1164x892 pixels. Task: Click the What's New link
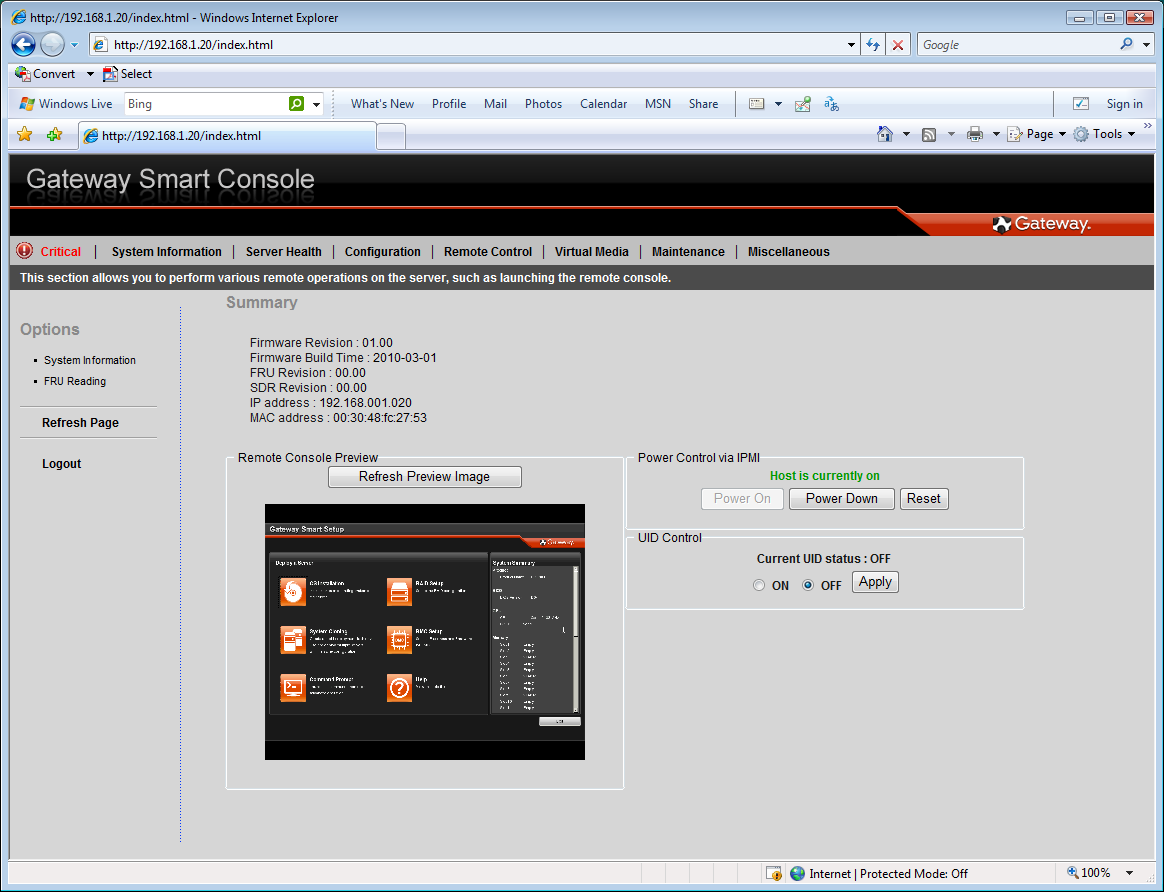(x=382, y=104)
